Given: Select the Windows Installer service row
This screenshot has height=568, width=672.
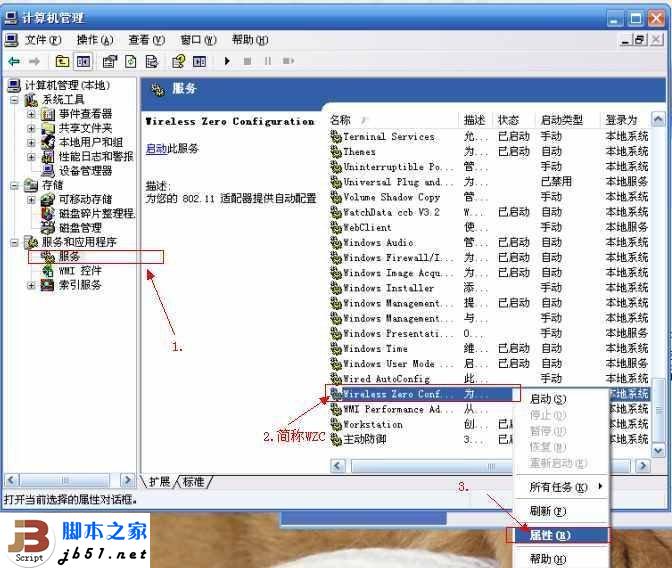Looking at the screenshot, I should [x=489, y=288].
